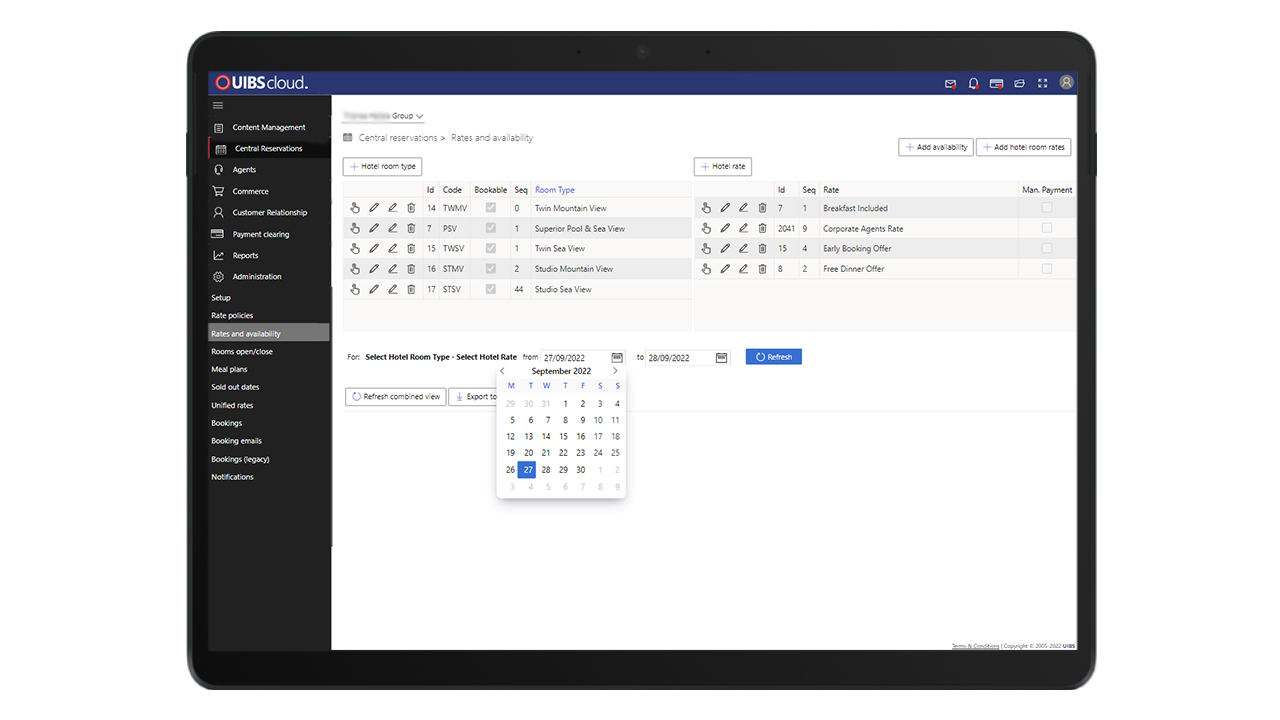Open Content Management menu

[269, 127]
